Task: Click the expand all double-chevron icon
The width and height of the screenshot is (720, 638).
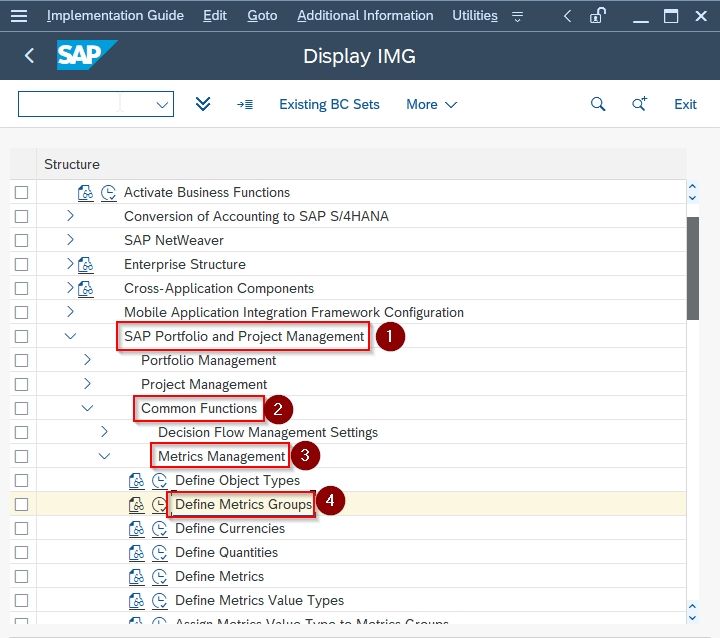Action: pos(203,104)
